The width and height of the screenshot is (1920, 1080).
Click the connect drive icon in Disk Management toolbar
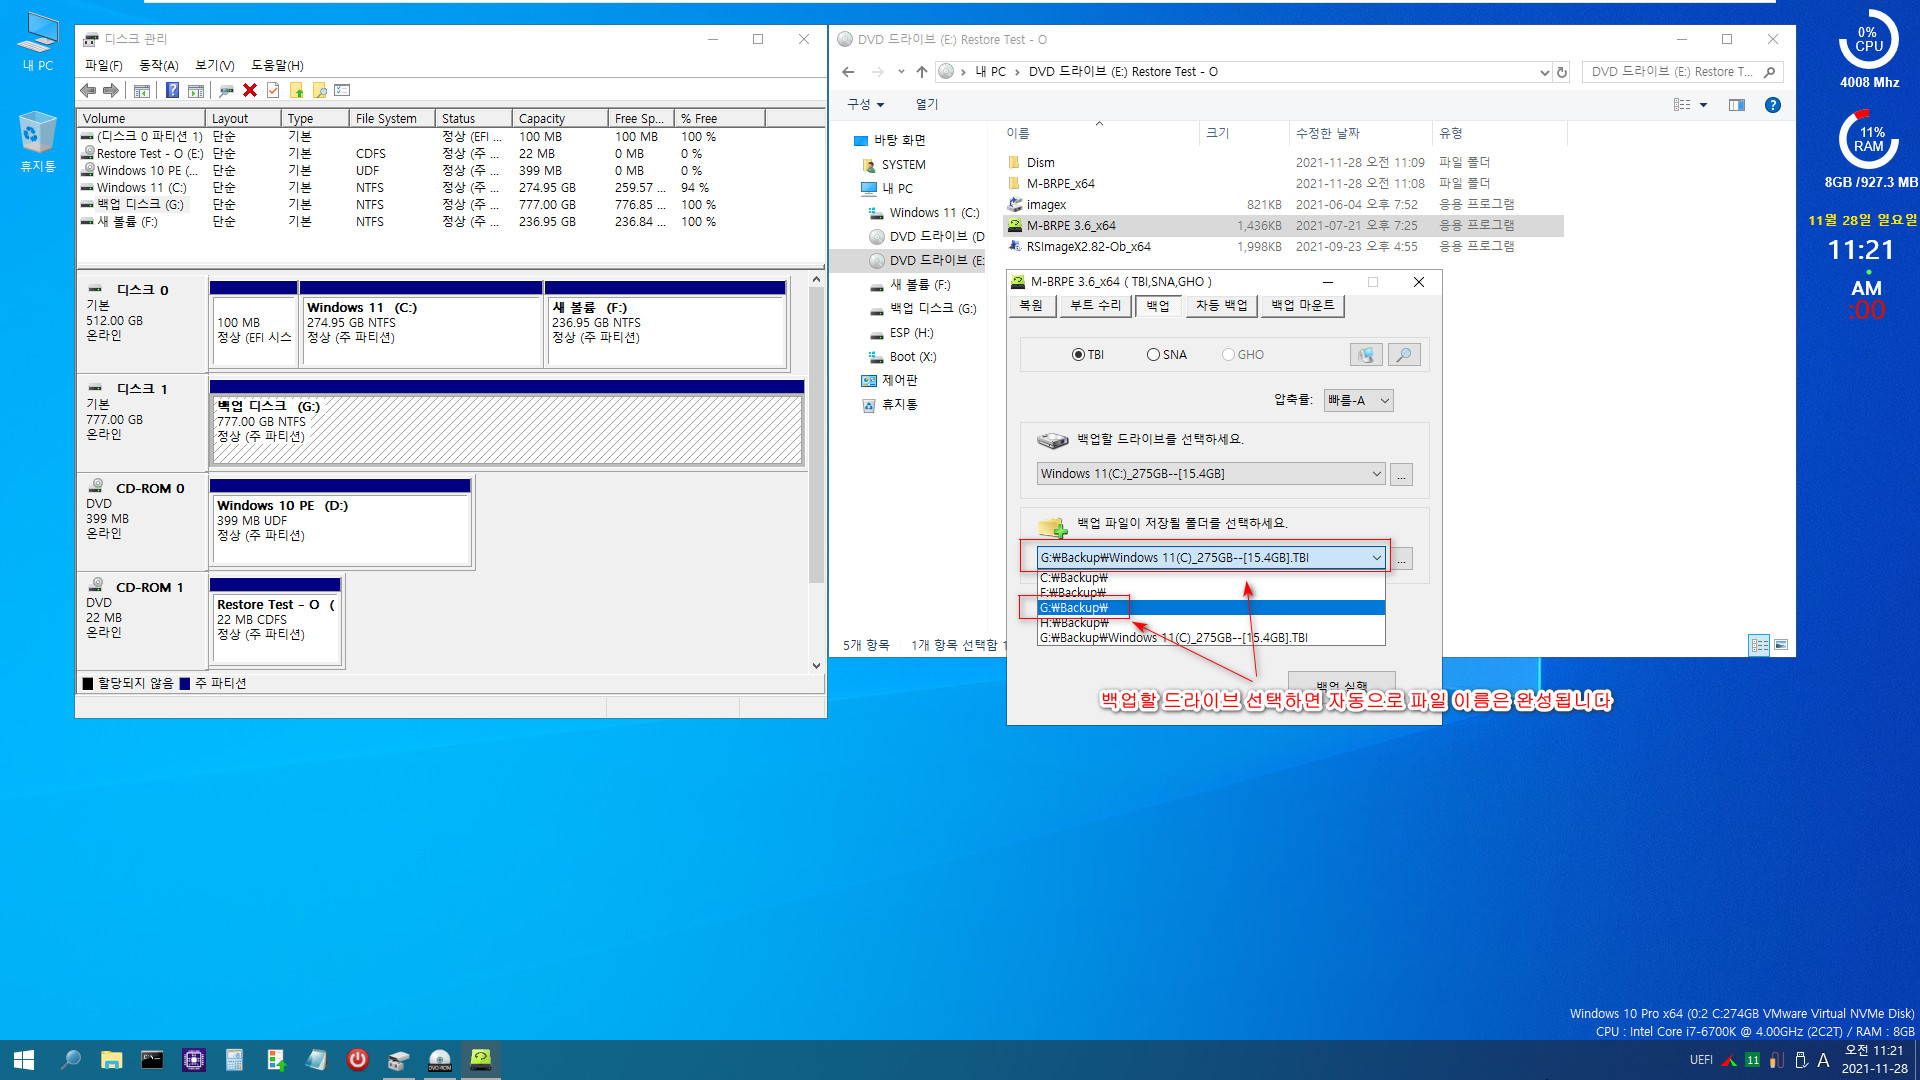[227, 91]
